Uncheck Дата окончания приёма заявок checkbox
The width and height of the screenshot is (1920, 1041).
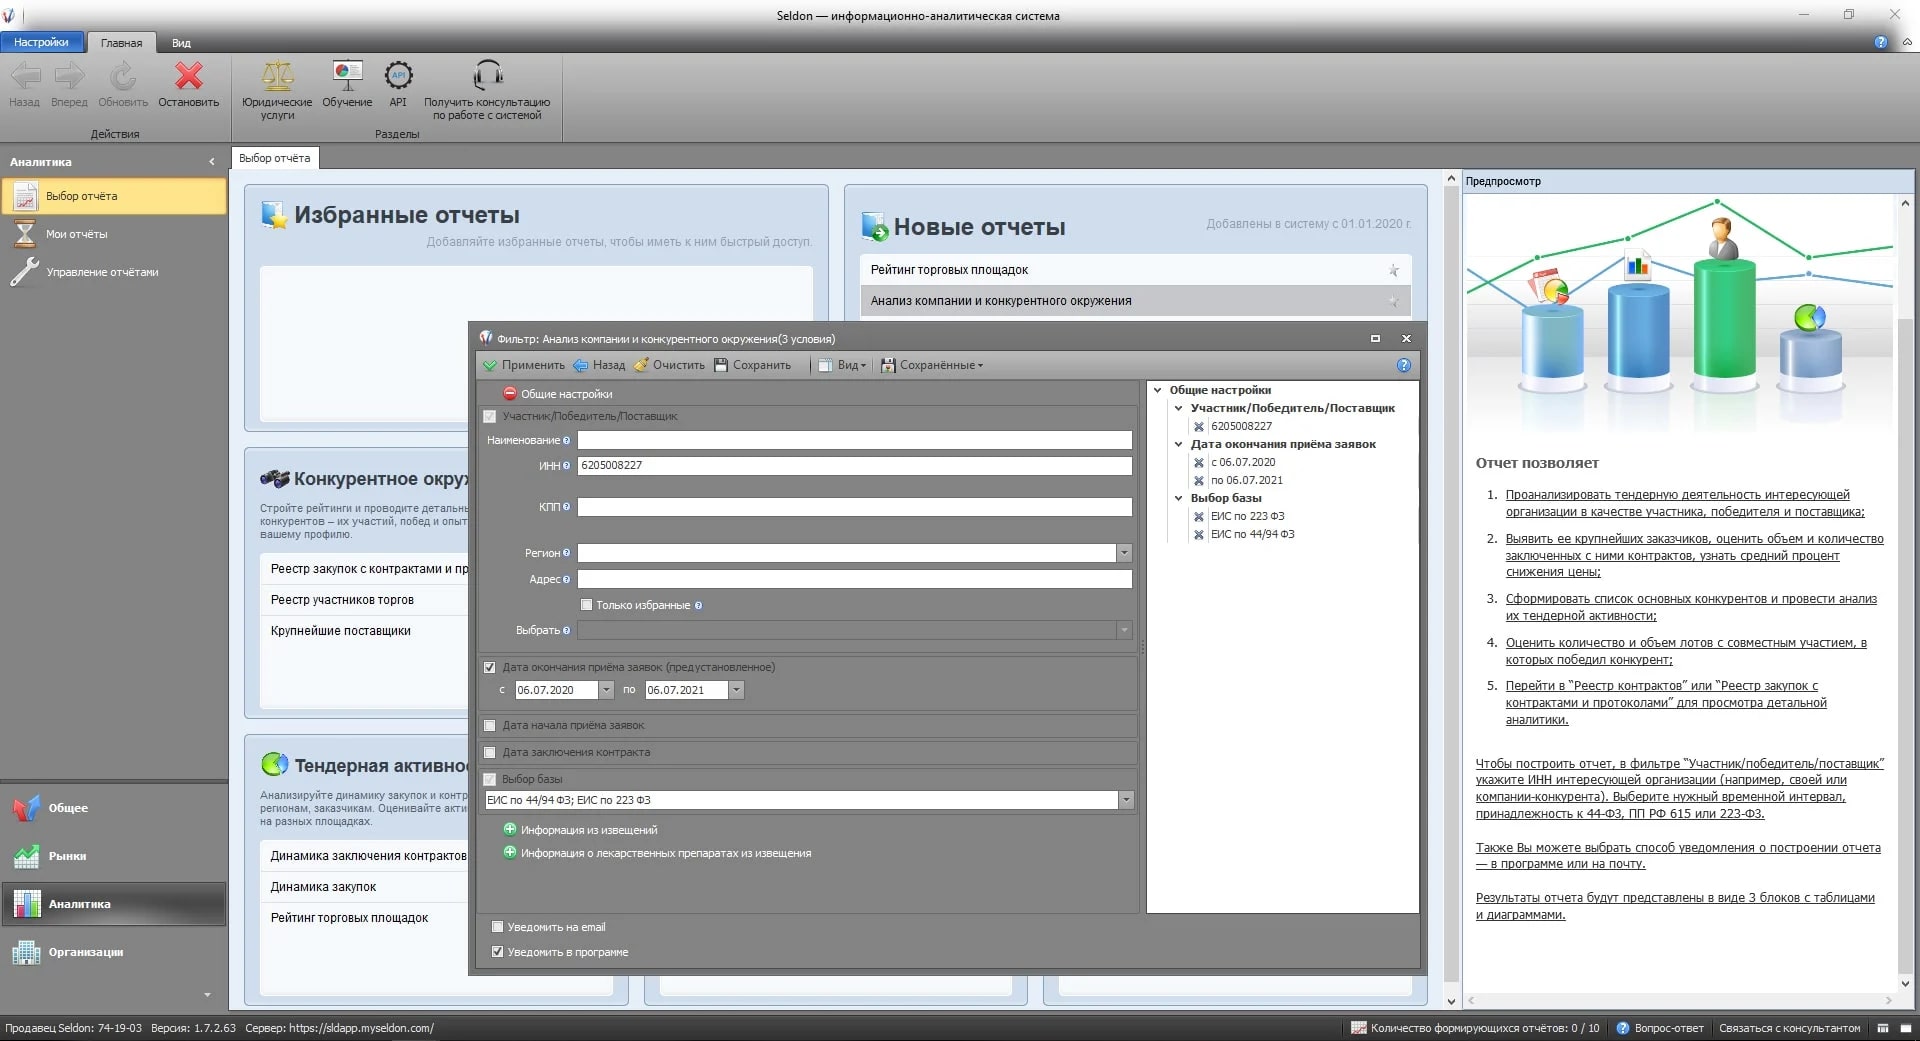pyautogui.click(x=490, y=667)
